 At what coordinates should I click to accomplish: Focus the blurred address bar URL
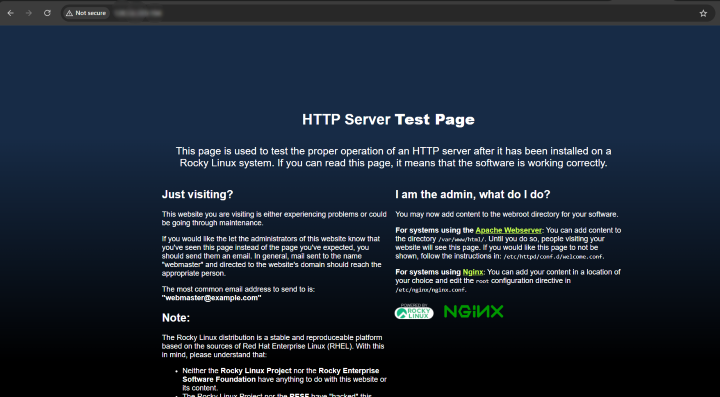138,13
